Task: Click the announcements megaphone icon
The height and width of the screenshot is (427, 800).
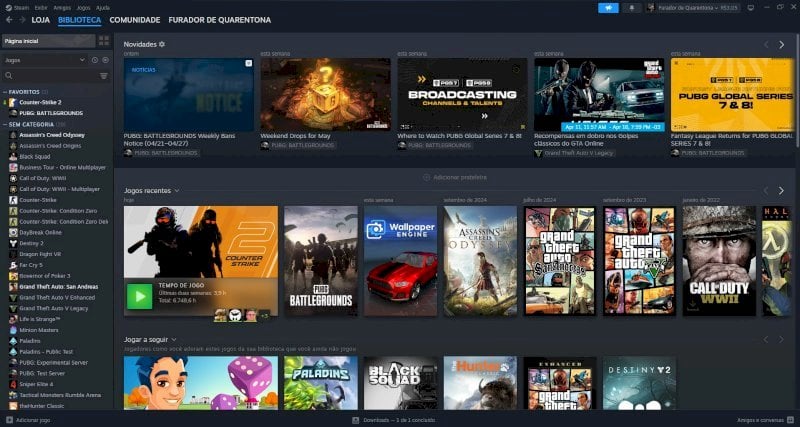Action: point(608,8)
